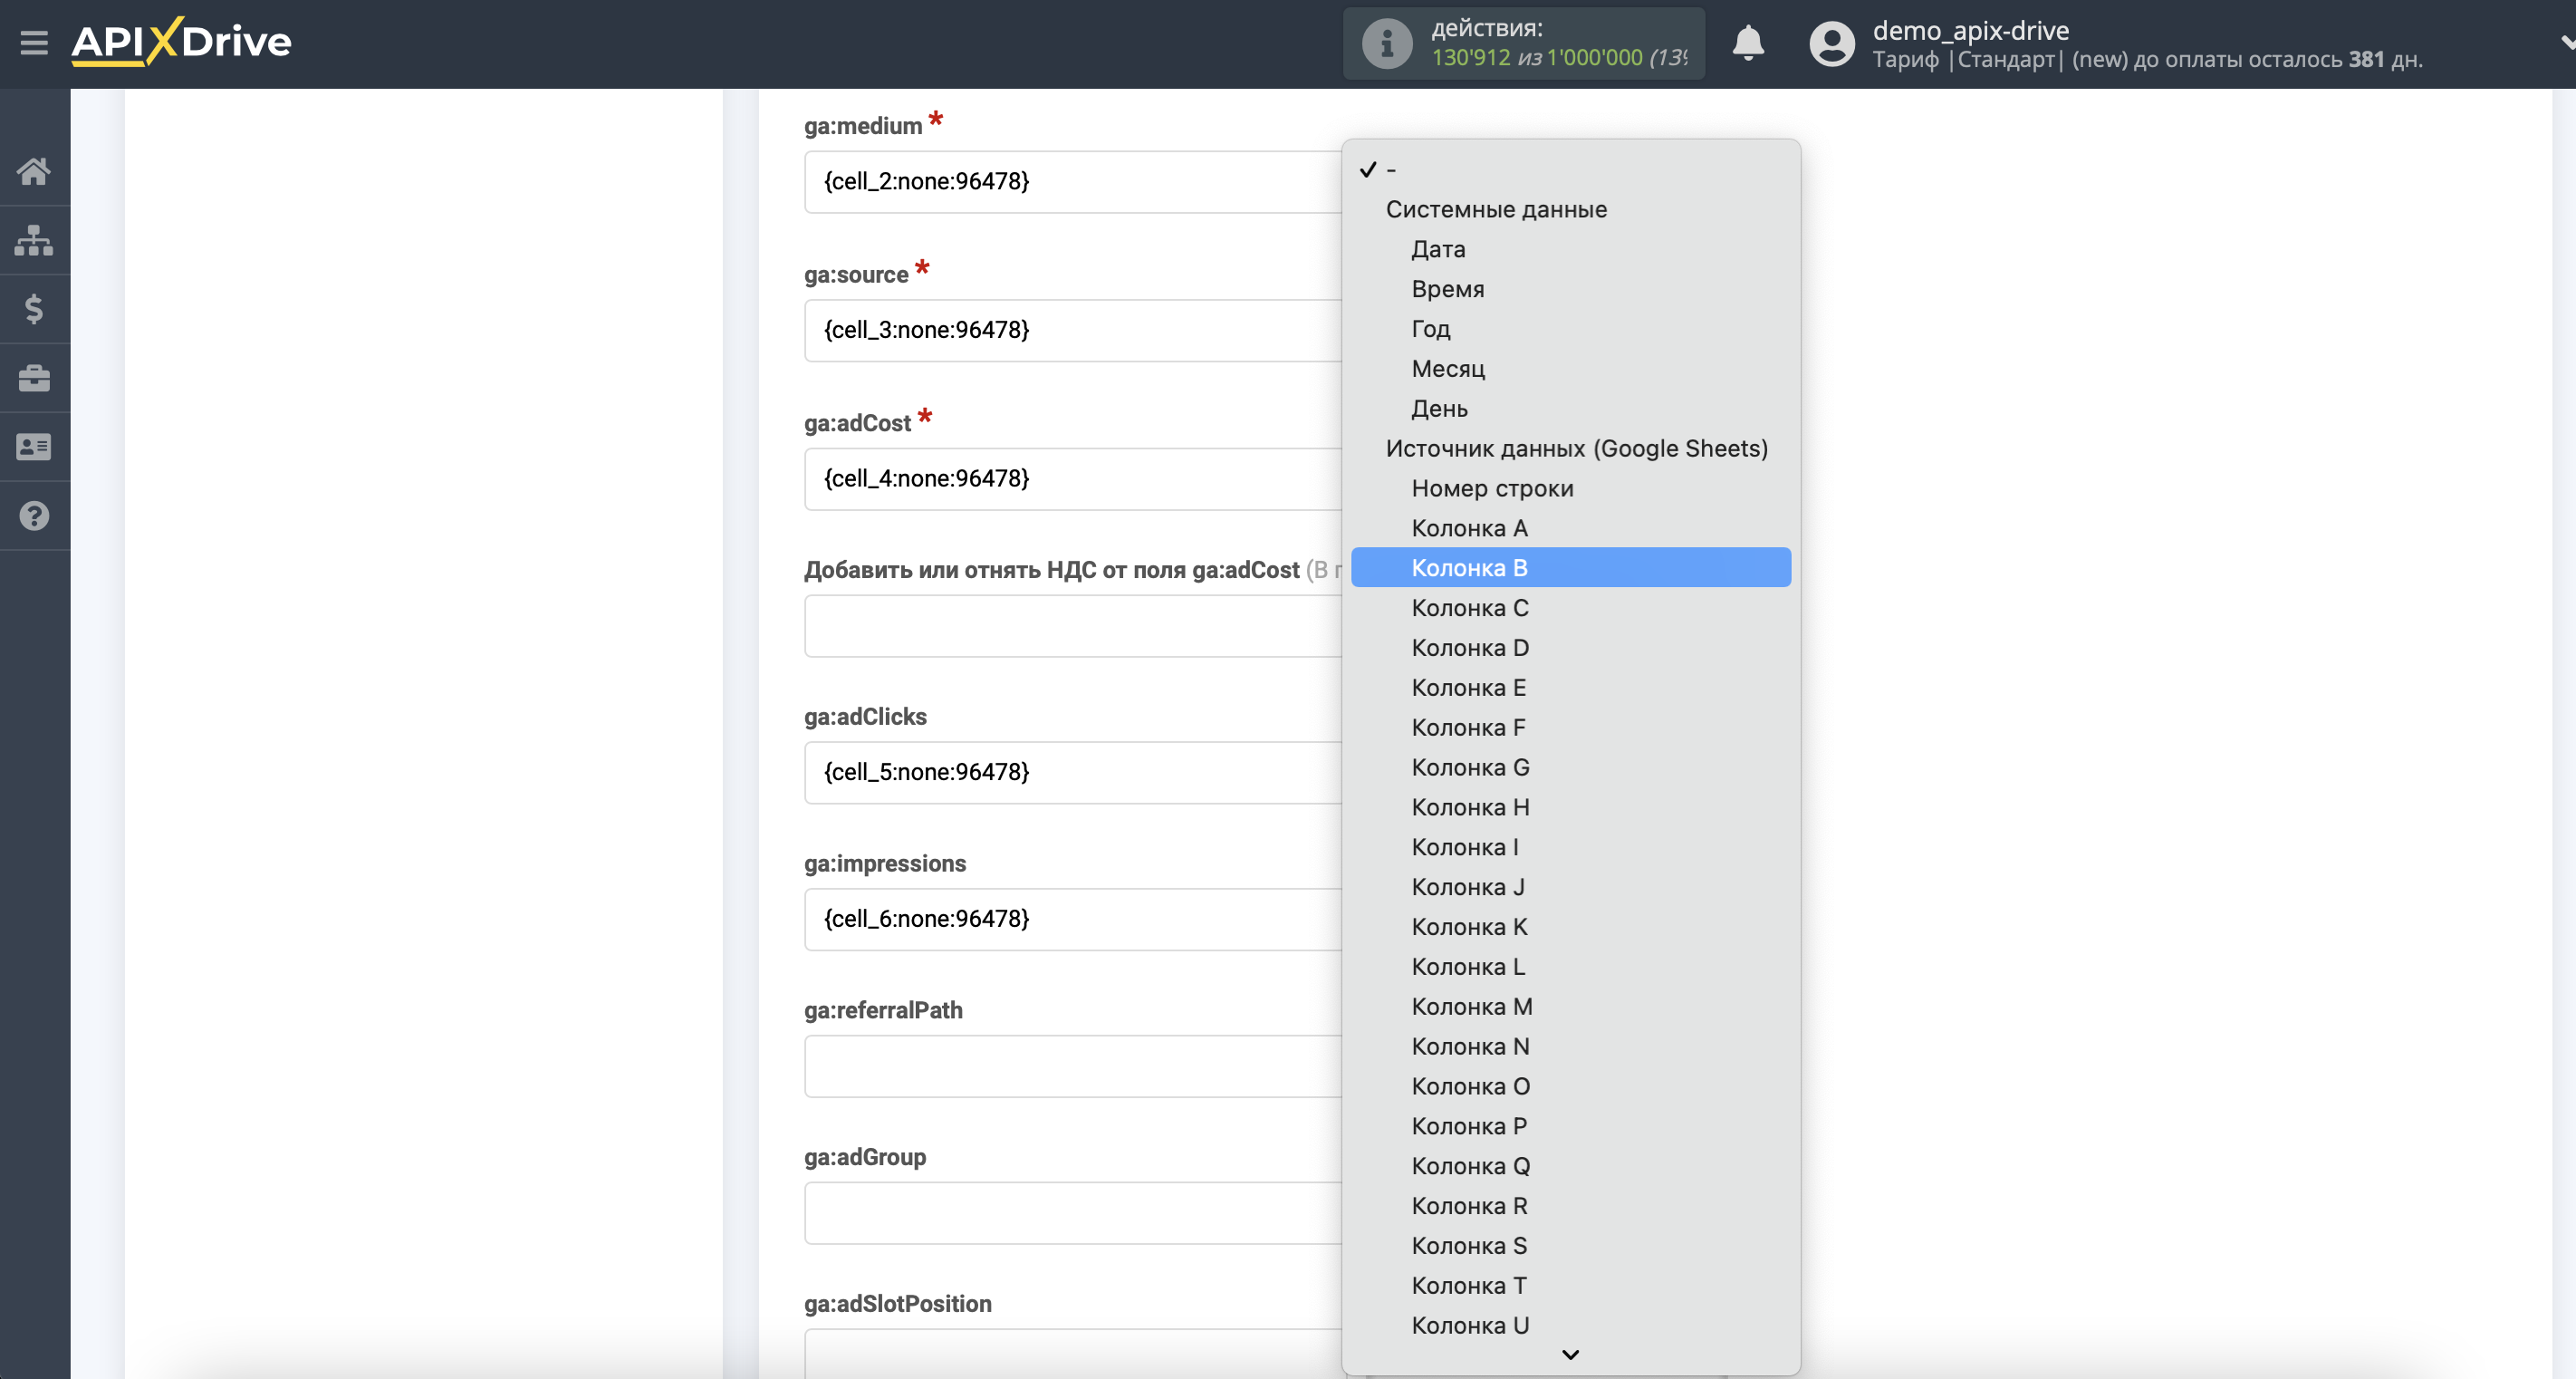Choose Колонка L from list

pos(1570,967)
